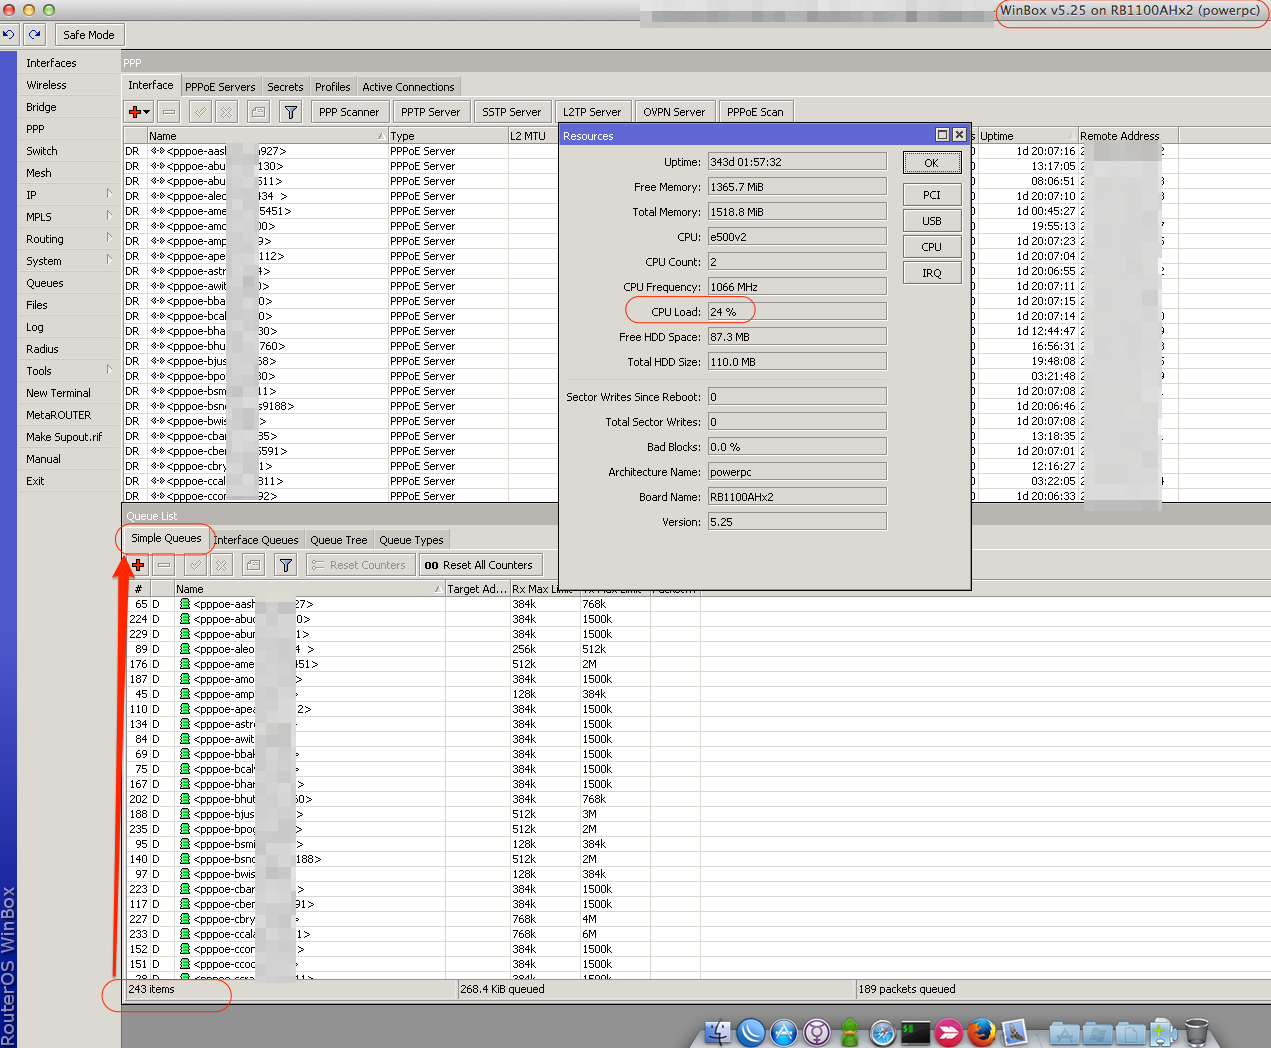
Task: Maximize the Resources dialog with its restore icon
Action: [942, 134]
